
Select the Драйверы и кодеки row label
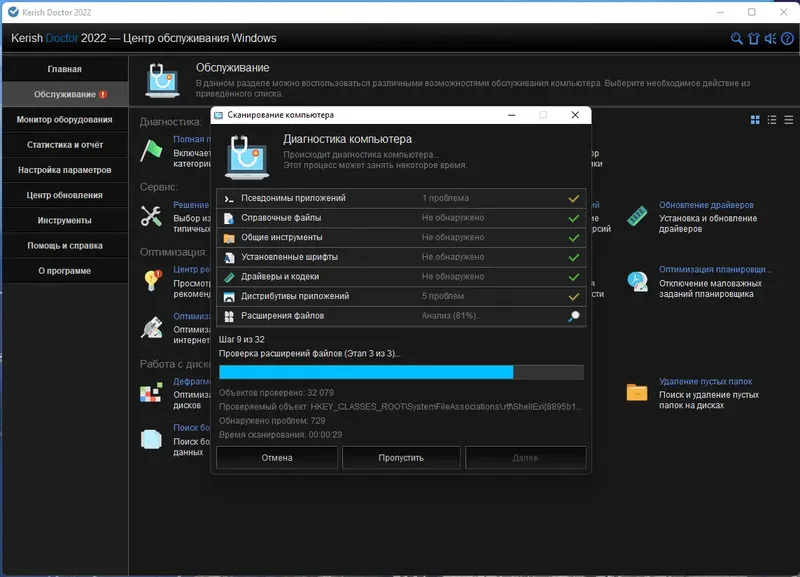point(280,277)
